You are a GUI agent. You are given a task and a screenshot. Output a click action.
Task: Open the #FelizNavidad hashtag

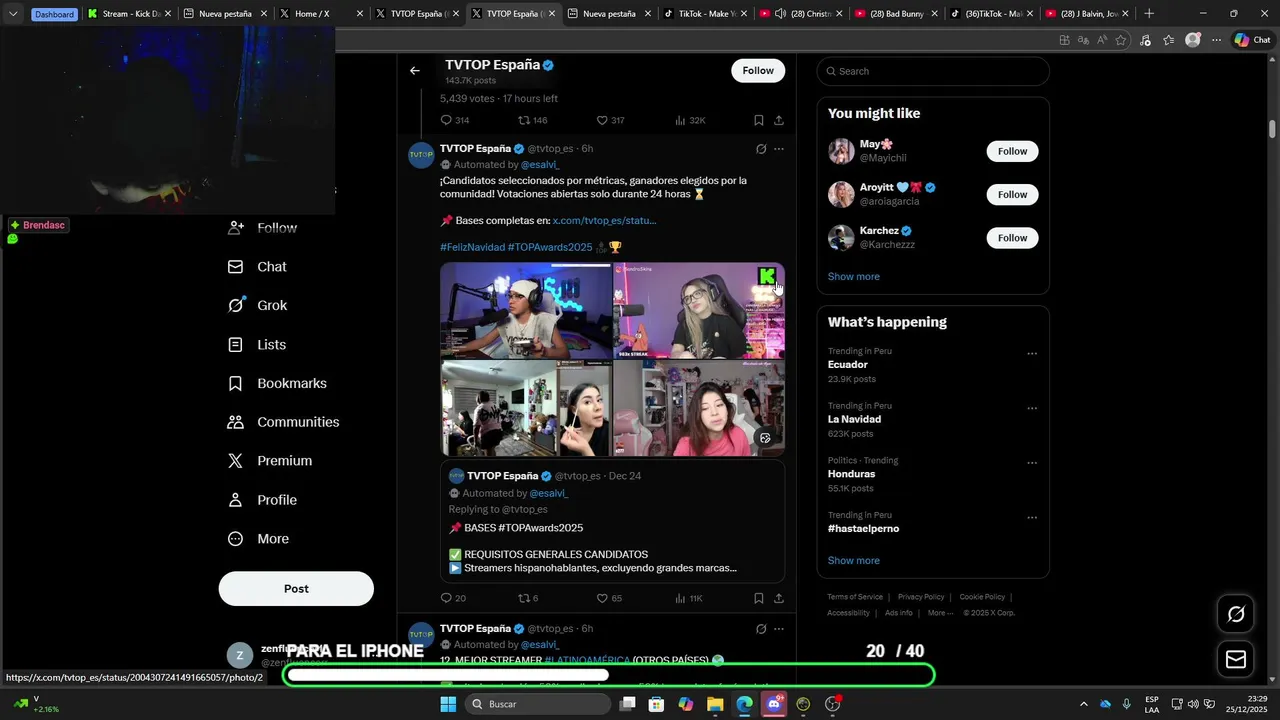coord(472,247)
